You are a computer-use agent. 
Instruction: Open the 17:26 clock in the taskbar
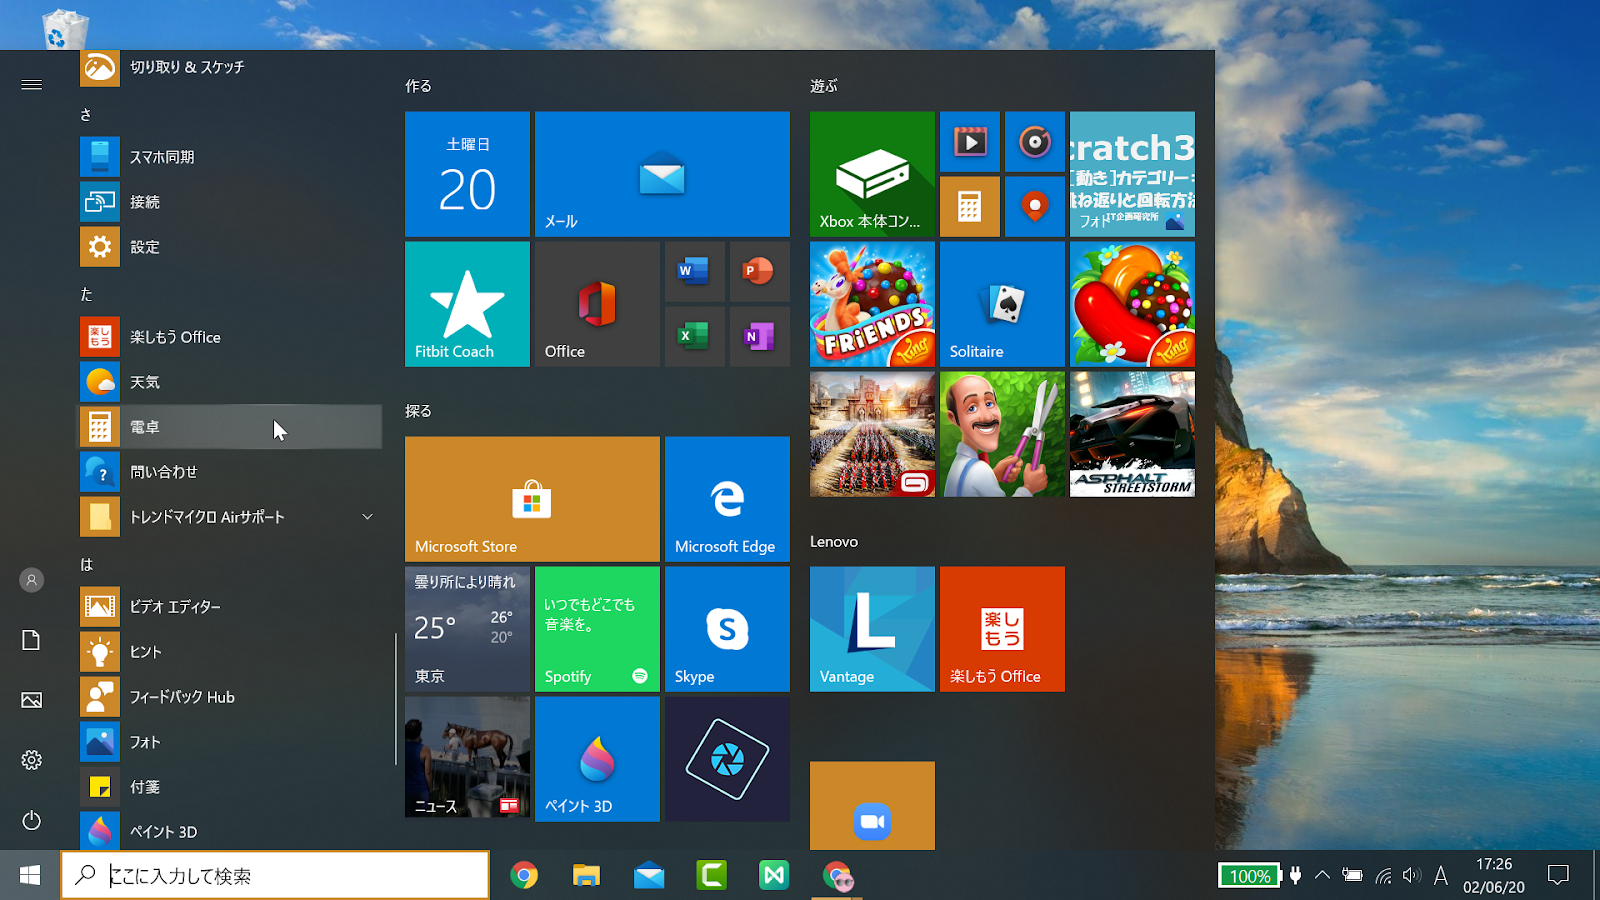(1494, 876)
